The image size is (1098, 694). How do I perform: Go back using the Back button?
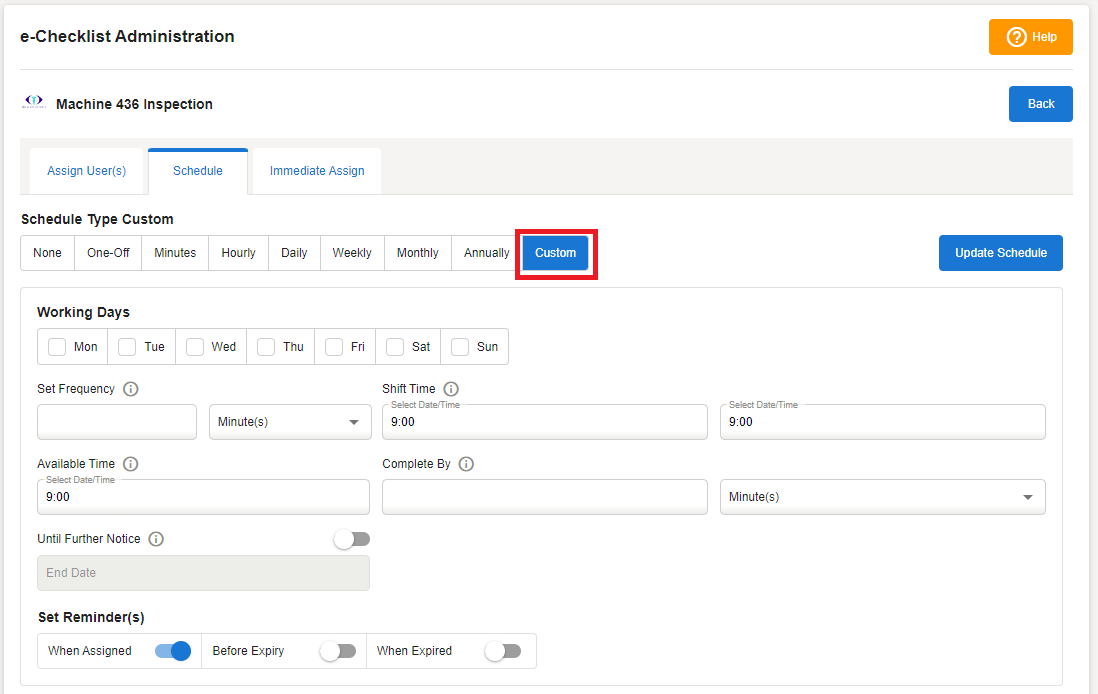coord(1040,104)
